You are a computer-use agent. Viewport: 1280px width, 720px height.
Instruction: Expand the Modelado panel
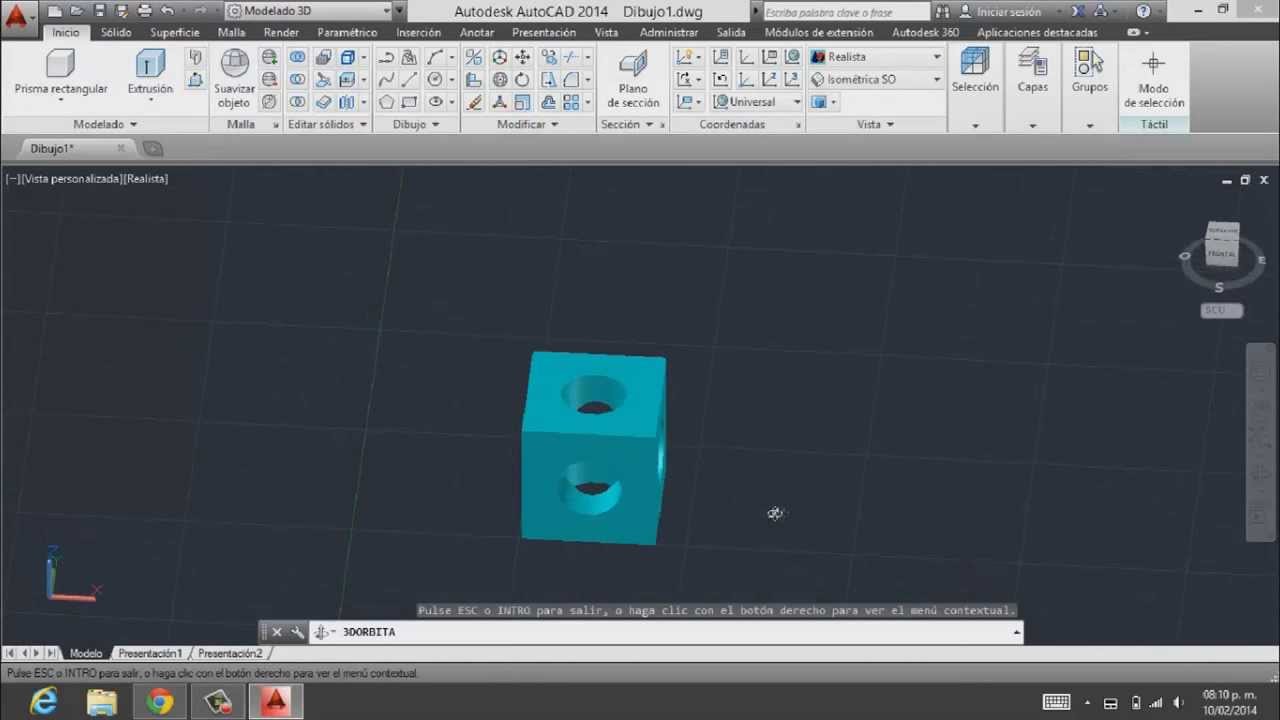(105, 124)
